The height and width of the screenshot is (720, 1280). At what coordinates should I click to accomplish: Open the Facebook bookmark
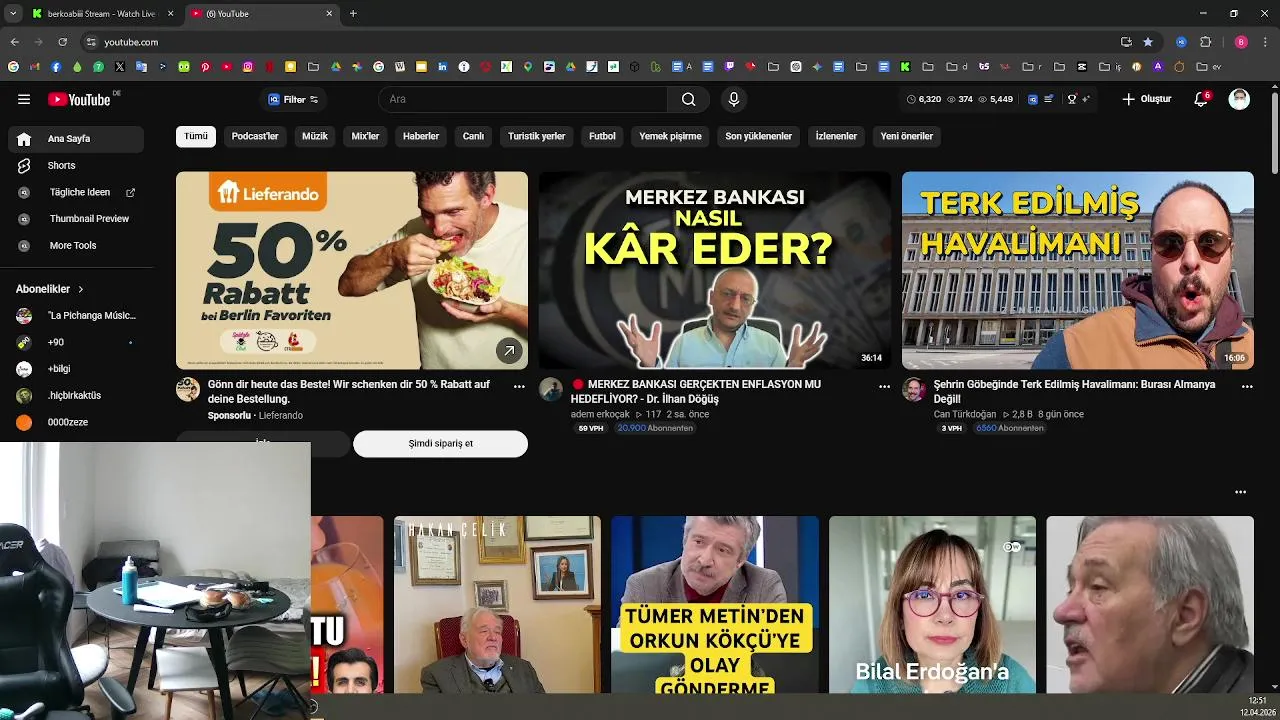(56, 67)
